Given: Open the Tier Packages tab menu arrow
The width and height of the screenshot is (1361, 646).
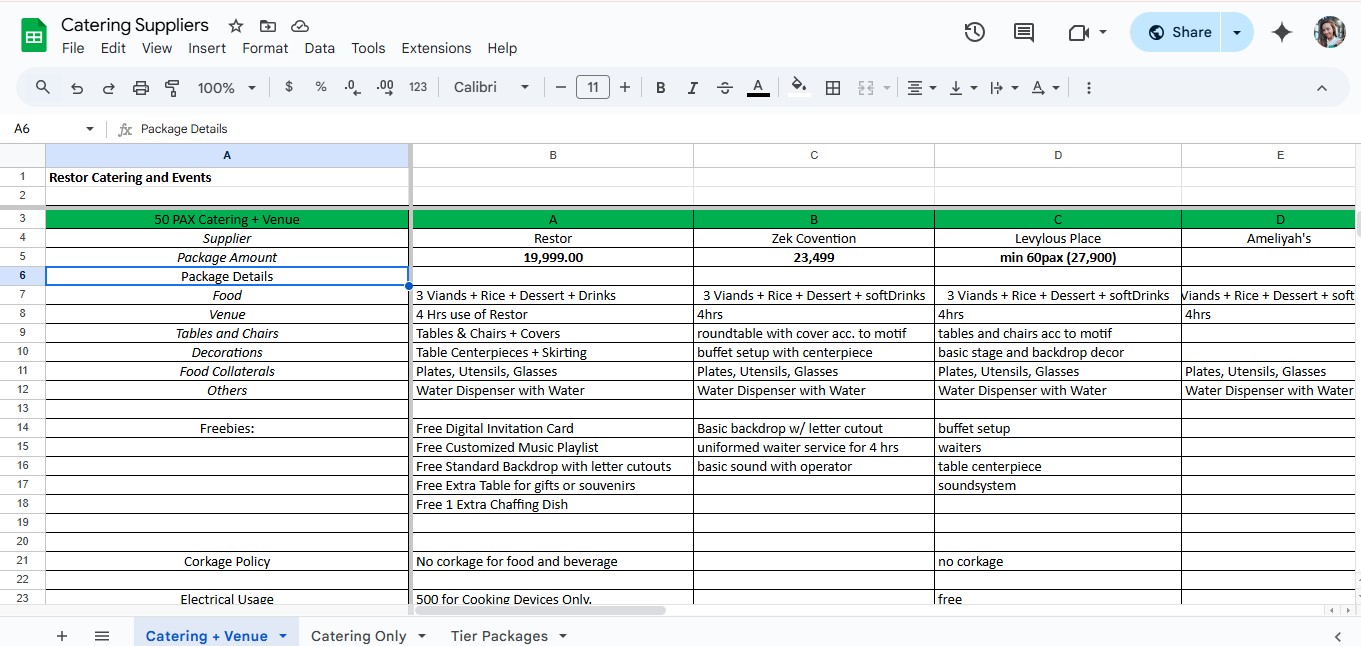Looking at the screenshot, I should coord(563,636).
